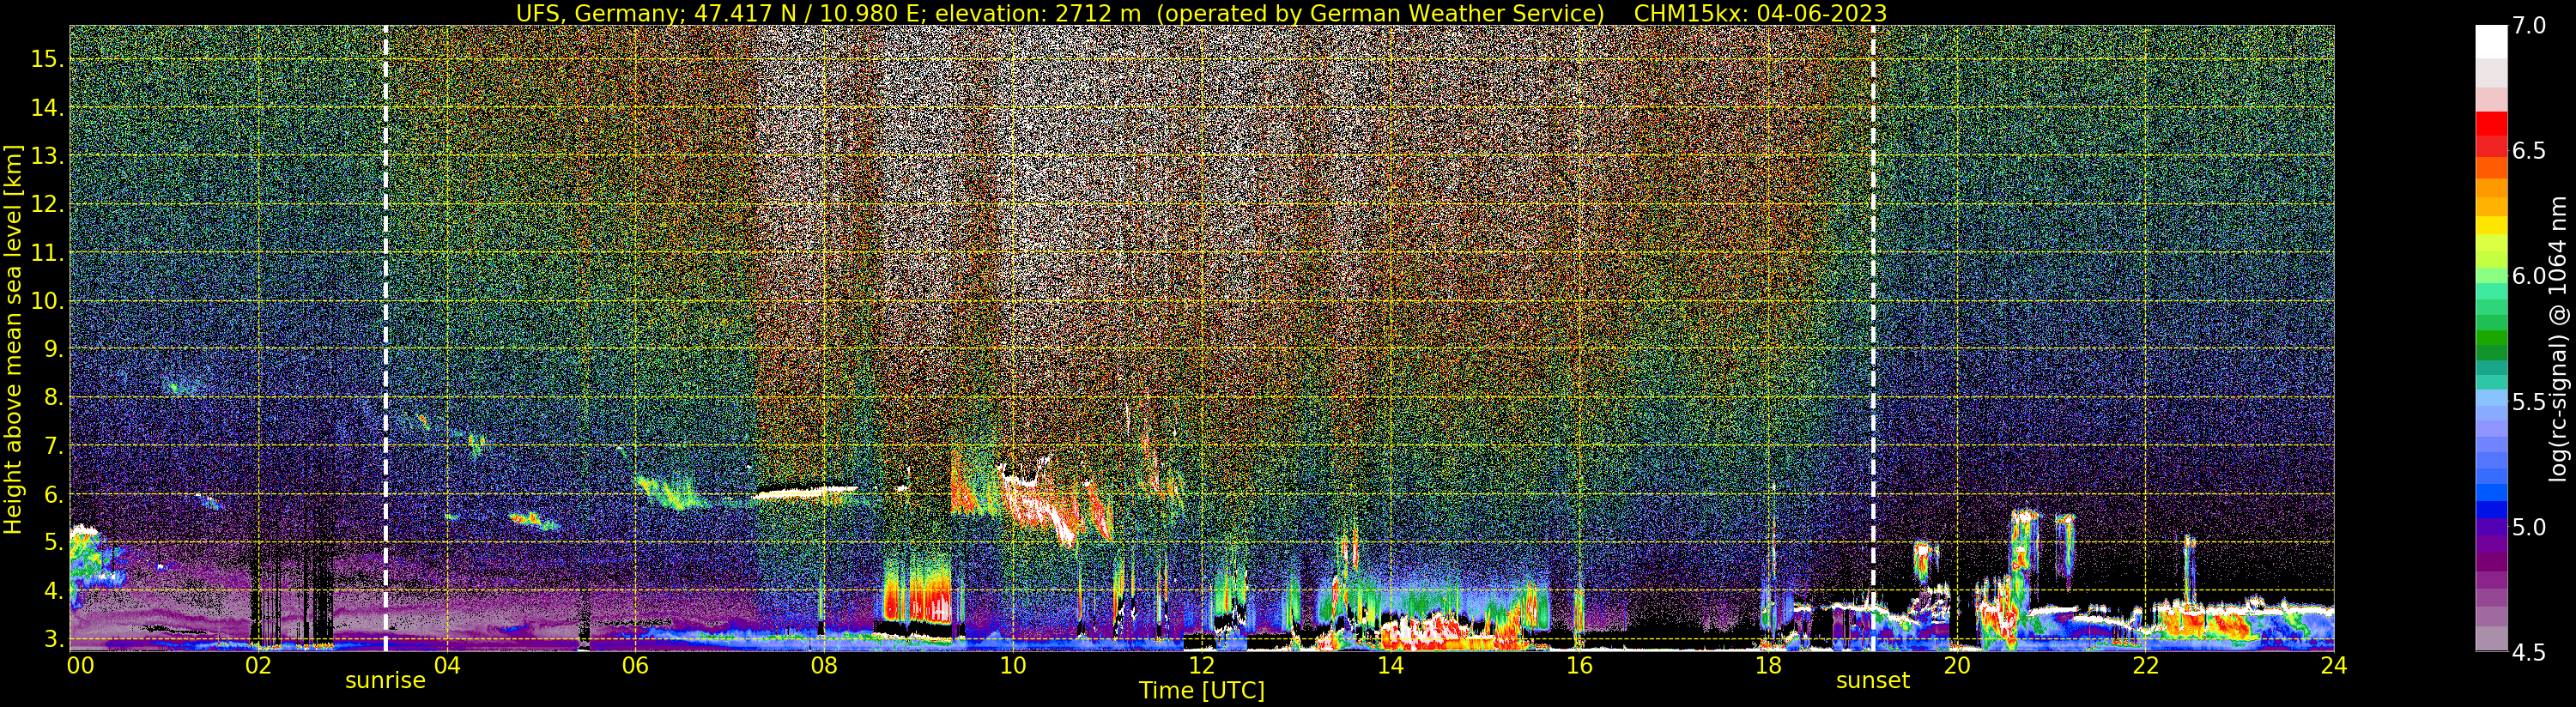Click the height tick label '14.'
Screen dimensions: 2576x707
pos(46,108)
